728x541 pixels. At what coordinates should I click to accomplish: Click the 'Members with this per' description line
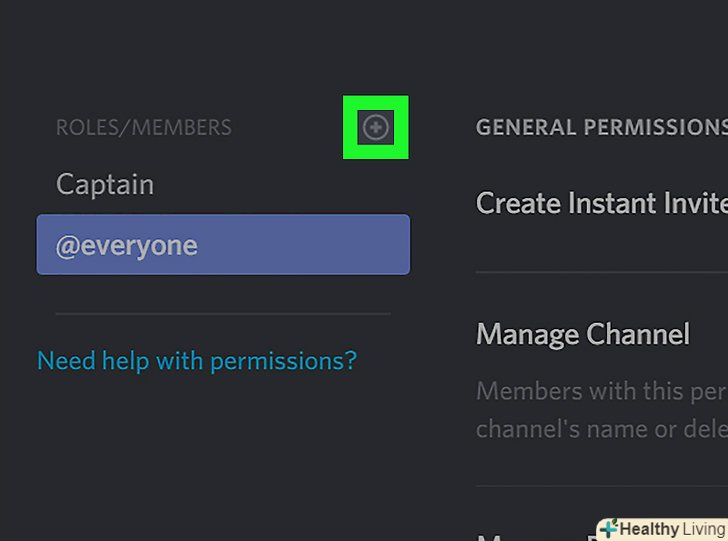tap(601, 390)
